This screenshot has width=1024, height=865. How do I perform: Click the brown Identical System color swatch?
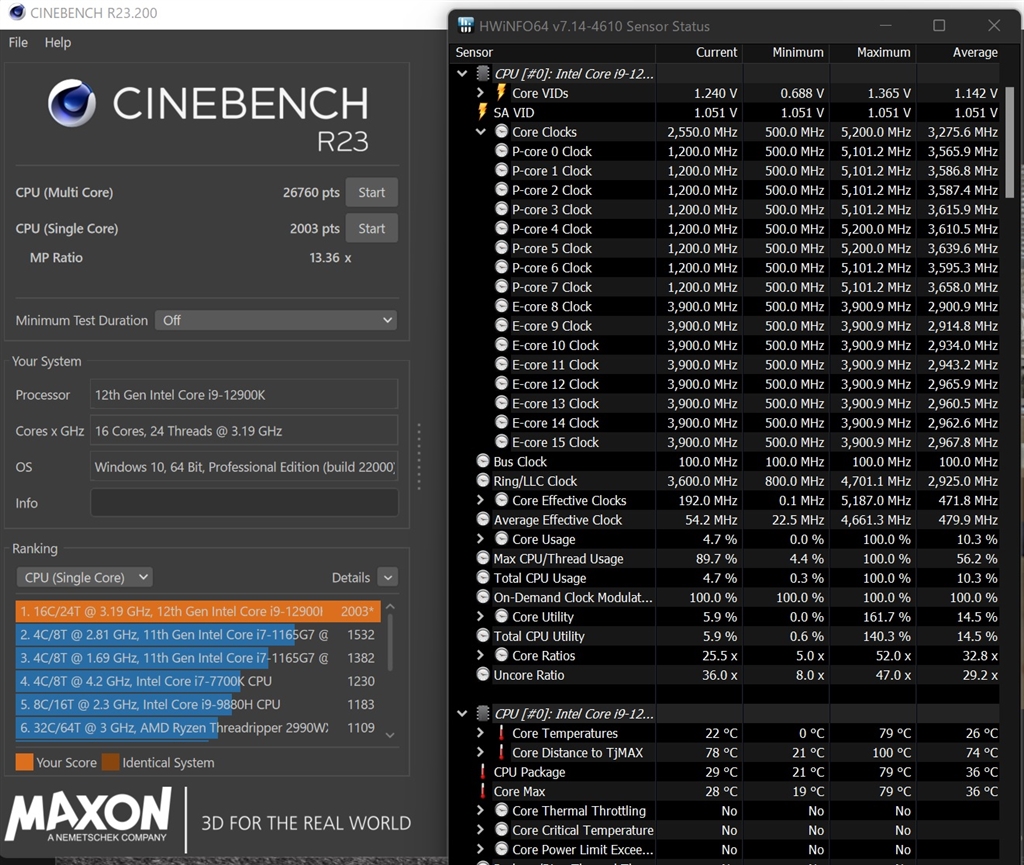point(110,762)
